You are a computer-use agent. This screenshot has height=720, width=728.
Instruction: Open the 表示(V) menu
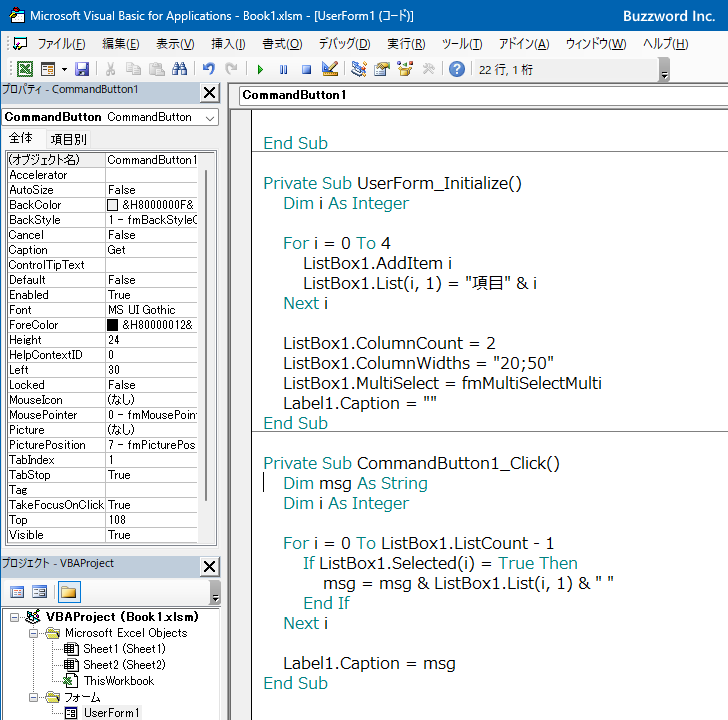tap(175, 44)
